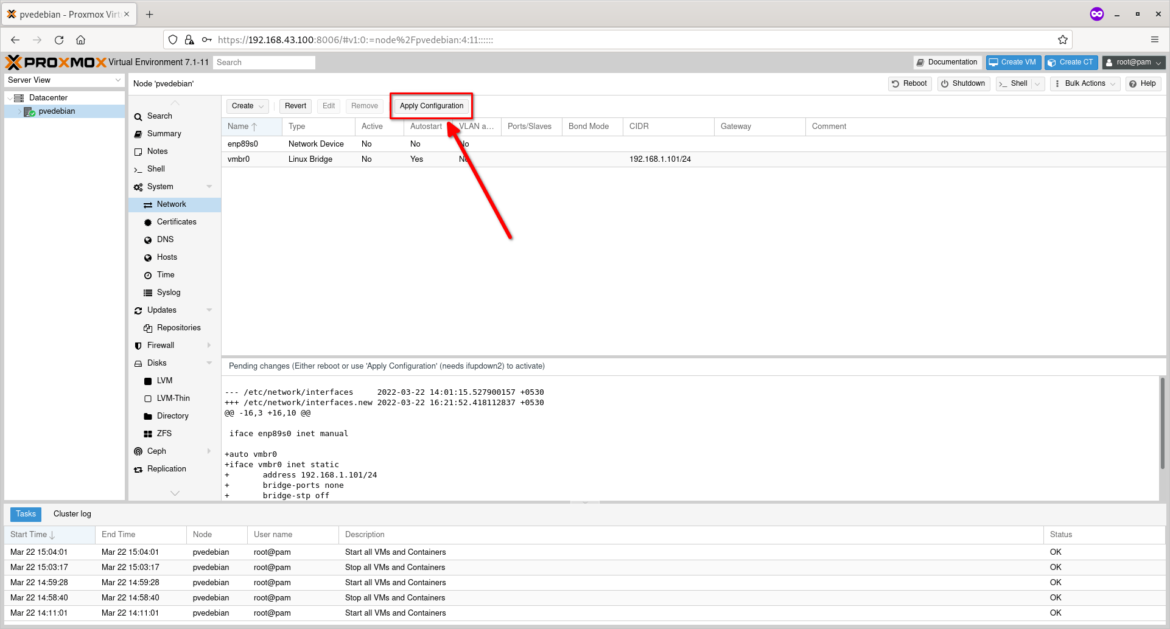Click the Create VM button
The width and height of the screenshot is (1170, 629).
point(1013,63)
